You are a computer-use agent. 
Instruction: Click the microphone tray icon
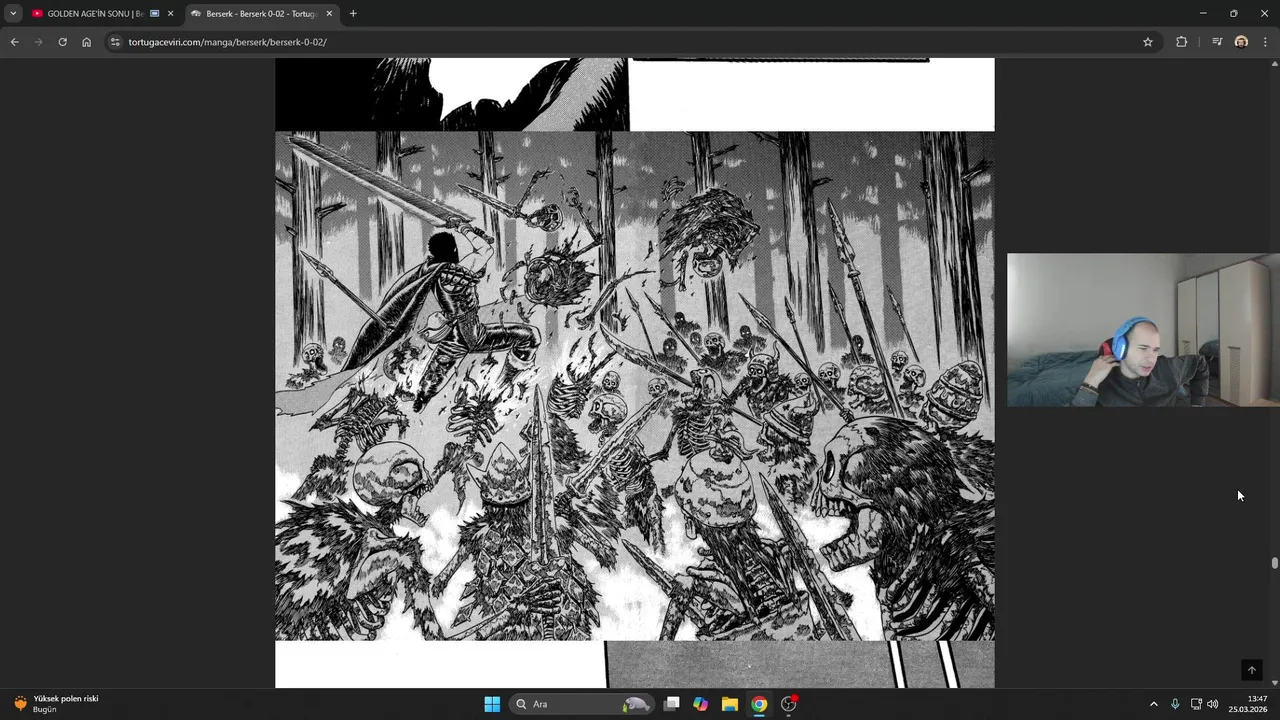pyautogui.click(x=1175, y=704)
